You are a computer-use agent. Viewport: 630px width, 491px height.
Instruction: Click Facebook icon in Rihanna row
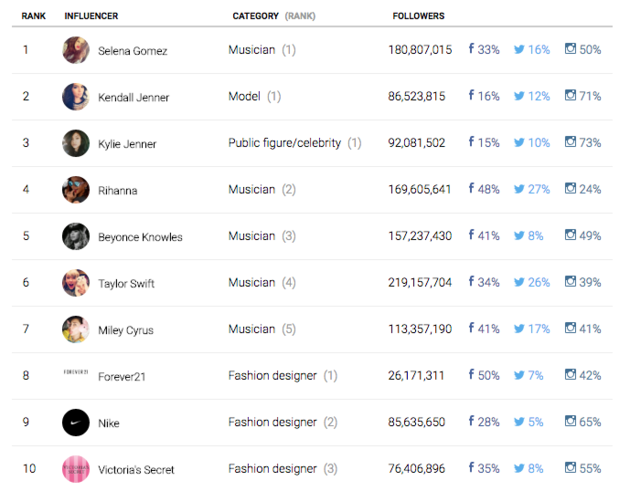tap(471, 188)
